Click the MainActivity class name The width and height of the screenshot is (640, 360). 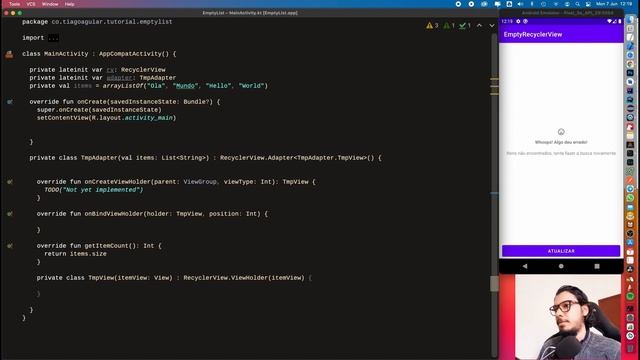(x=66, y=54)
